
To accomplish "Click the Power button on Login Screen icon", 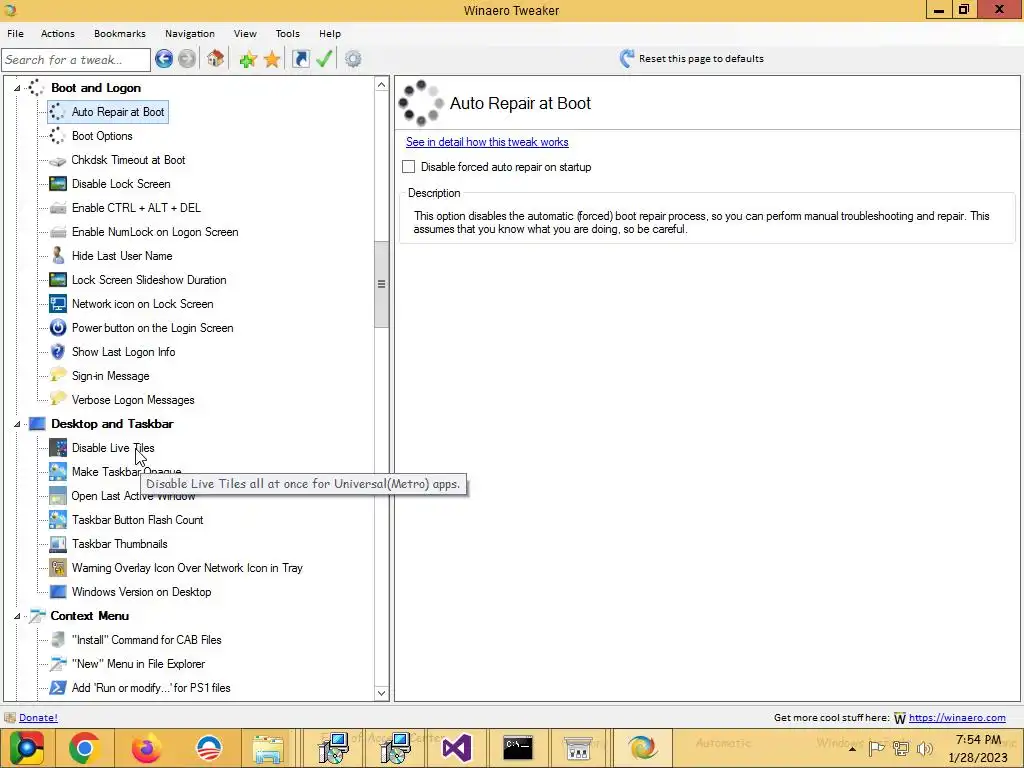I will [57, 328].
